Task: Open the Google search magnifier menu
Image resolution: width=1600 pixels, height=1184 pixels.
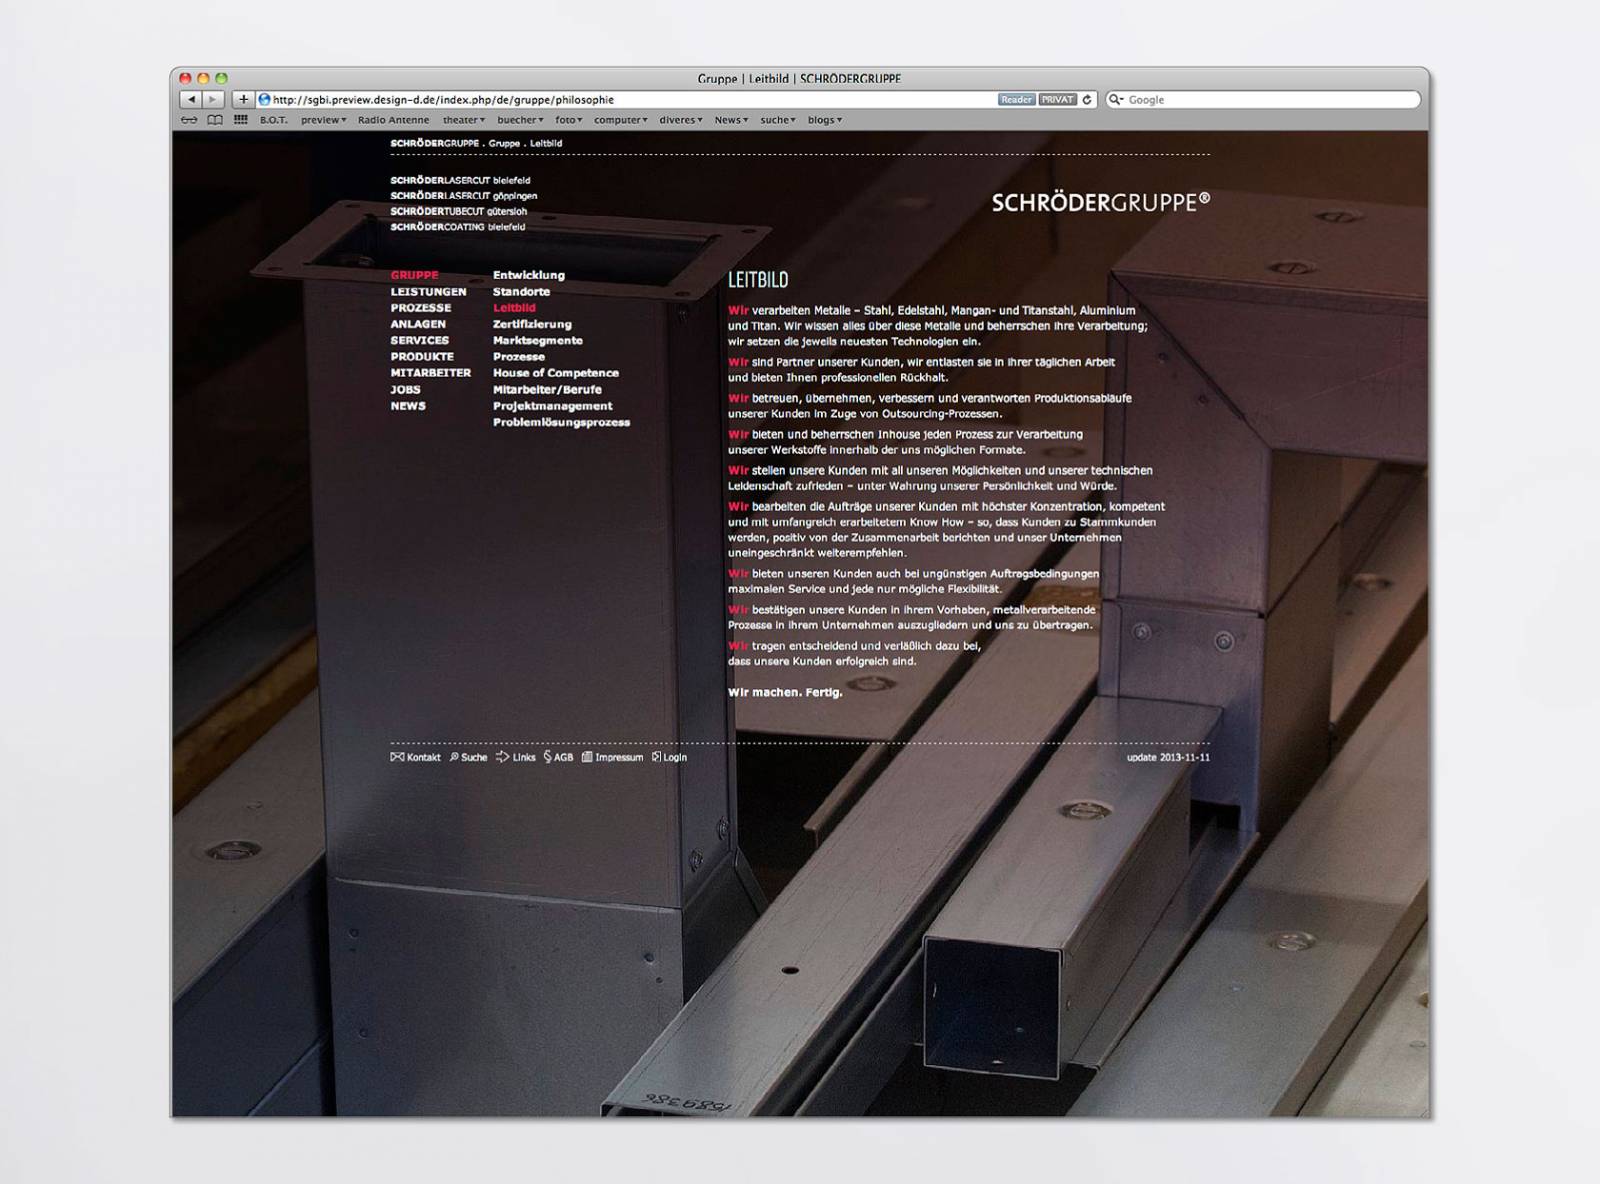Action: (x=1117, y=100)
